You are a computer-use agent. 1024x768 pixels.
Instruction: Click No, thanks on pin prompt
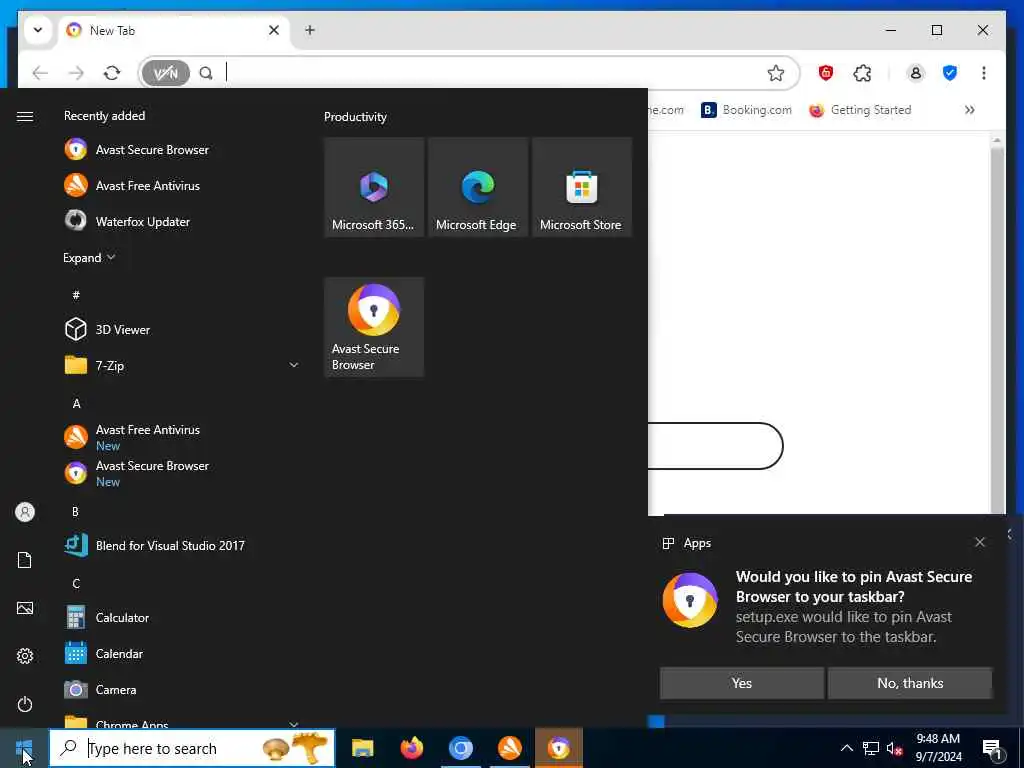click(x=910, y=683)
